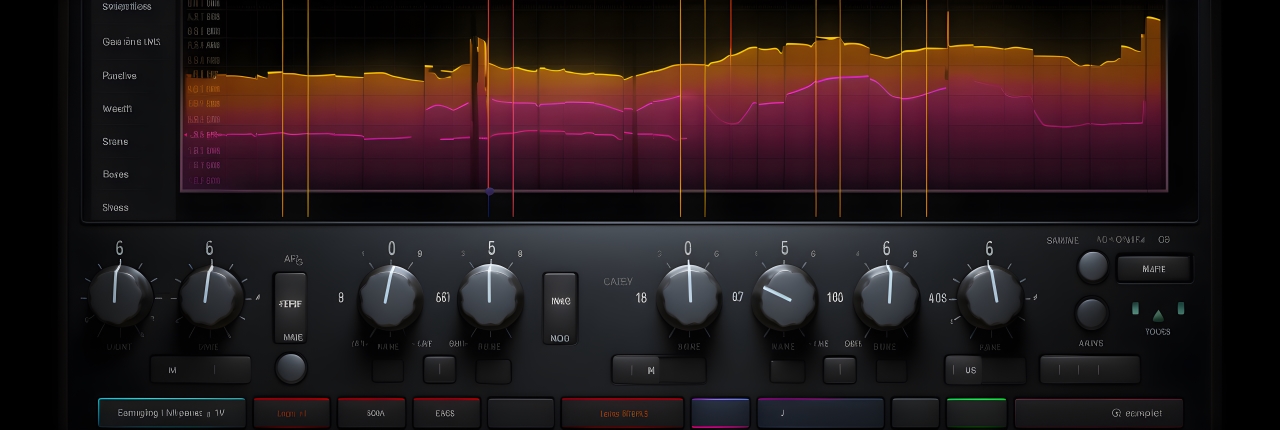Open the wide blue field with purple top

pyautogui.click(x=820, y=412)
